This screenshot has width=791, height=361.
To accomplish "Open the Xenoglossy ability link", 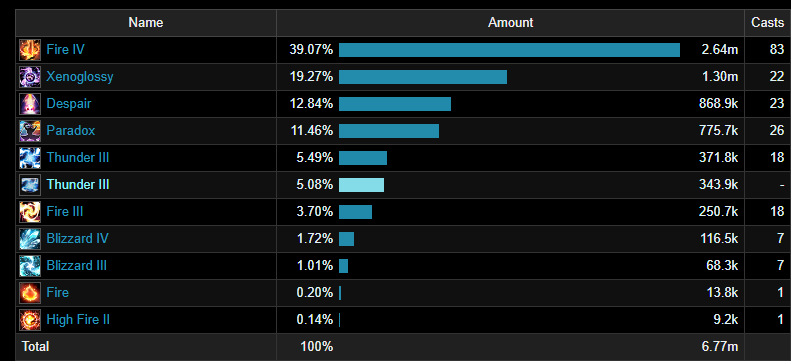I will [80, 77].
